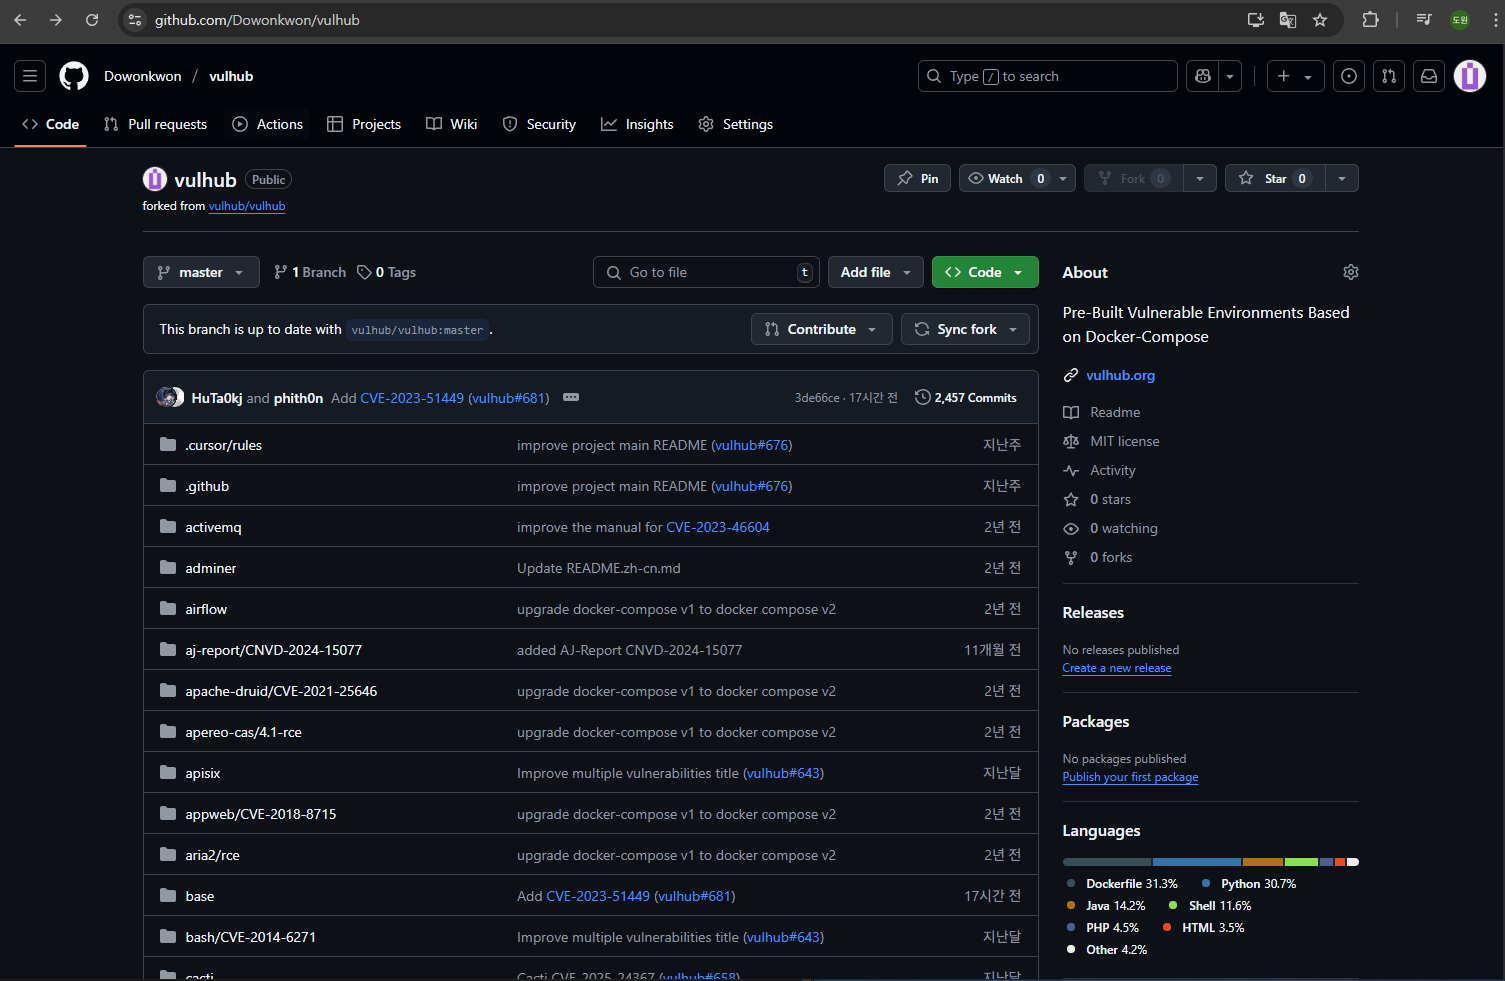Open the activemq folder
1505x981 pixels.
coord(213,527)
